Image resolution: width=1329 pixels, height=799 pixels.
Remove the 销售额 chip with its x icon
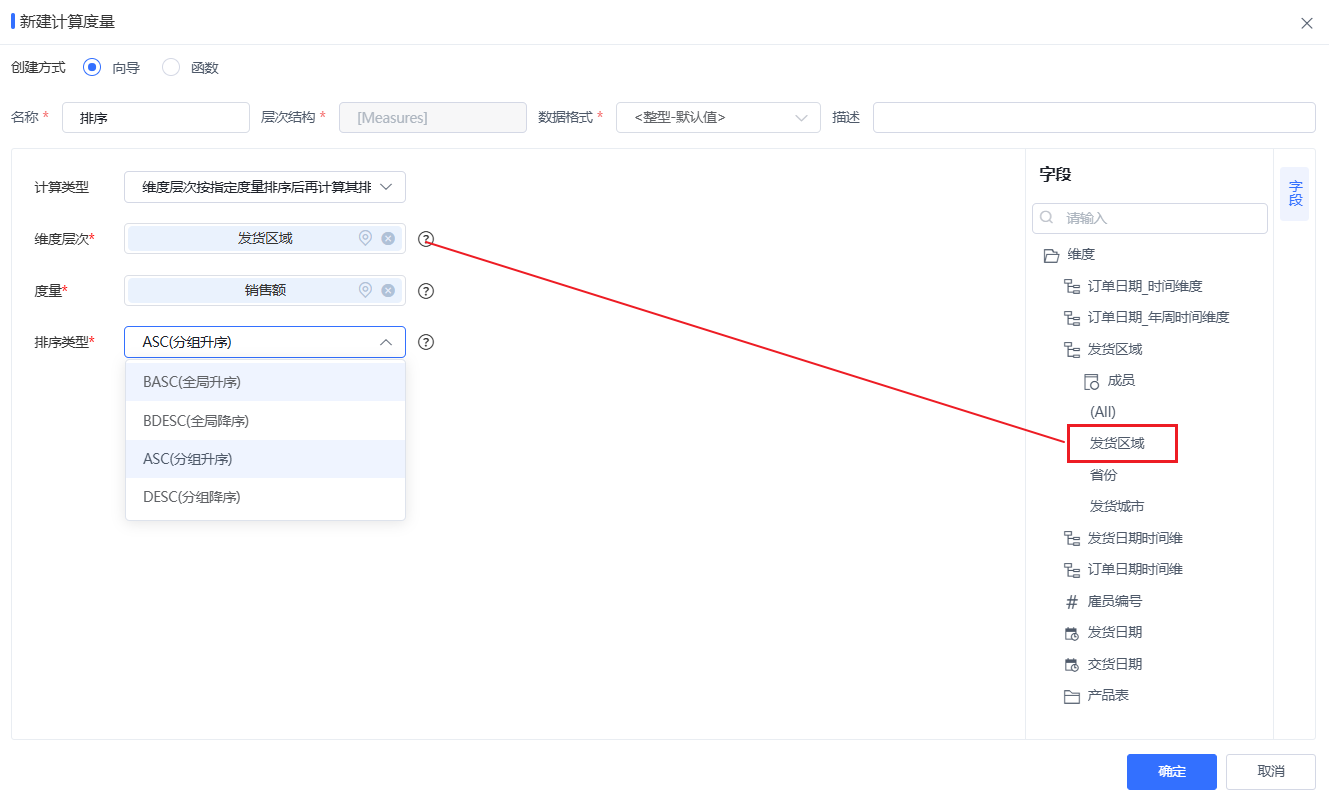[388, 291]
